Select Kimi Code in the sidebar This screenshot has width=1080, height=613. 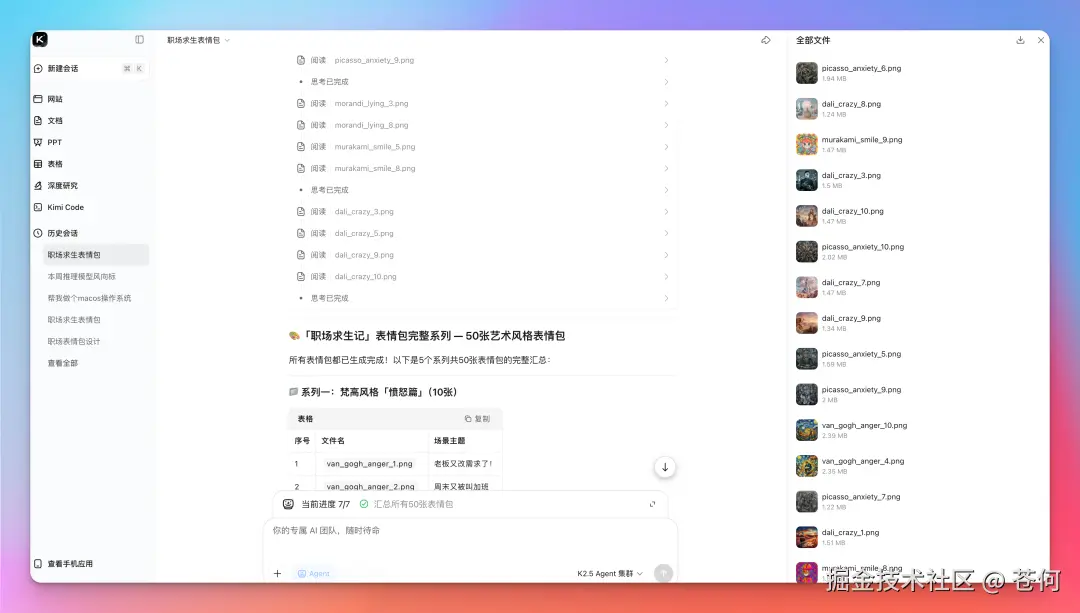coord(66,207)
